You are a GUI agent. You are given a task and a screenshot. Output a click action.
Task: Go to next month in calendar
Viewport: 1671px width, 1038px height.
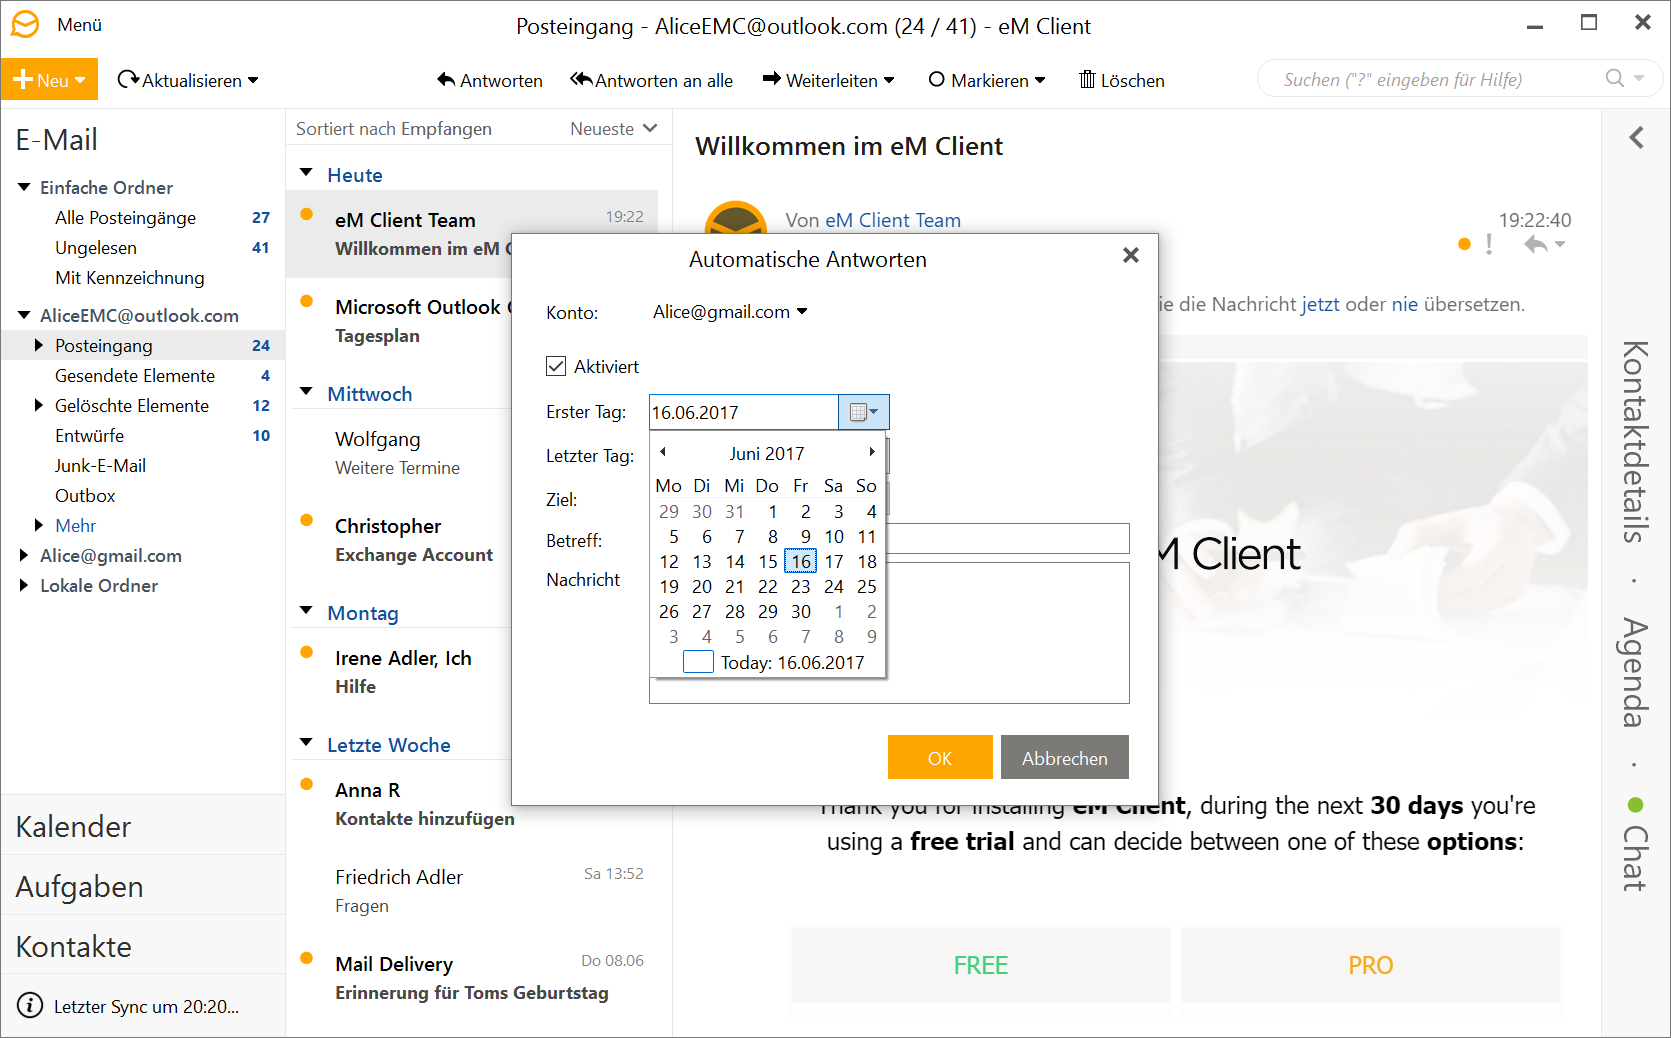coord(872,452)
